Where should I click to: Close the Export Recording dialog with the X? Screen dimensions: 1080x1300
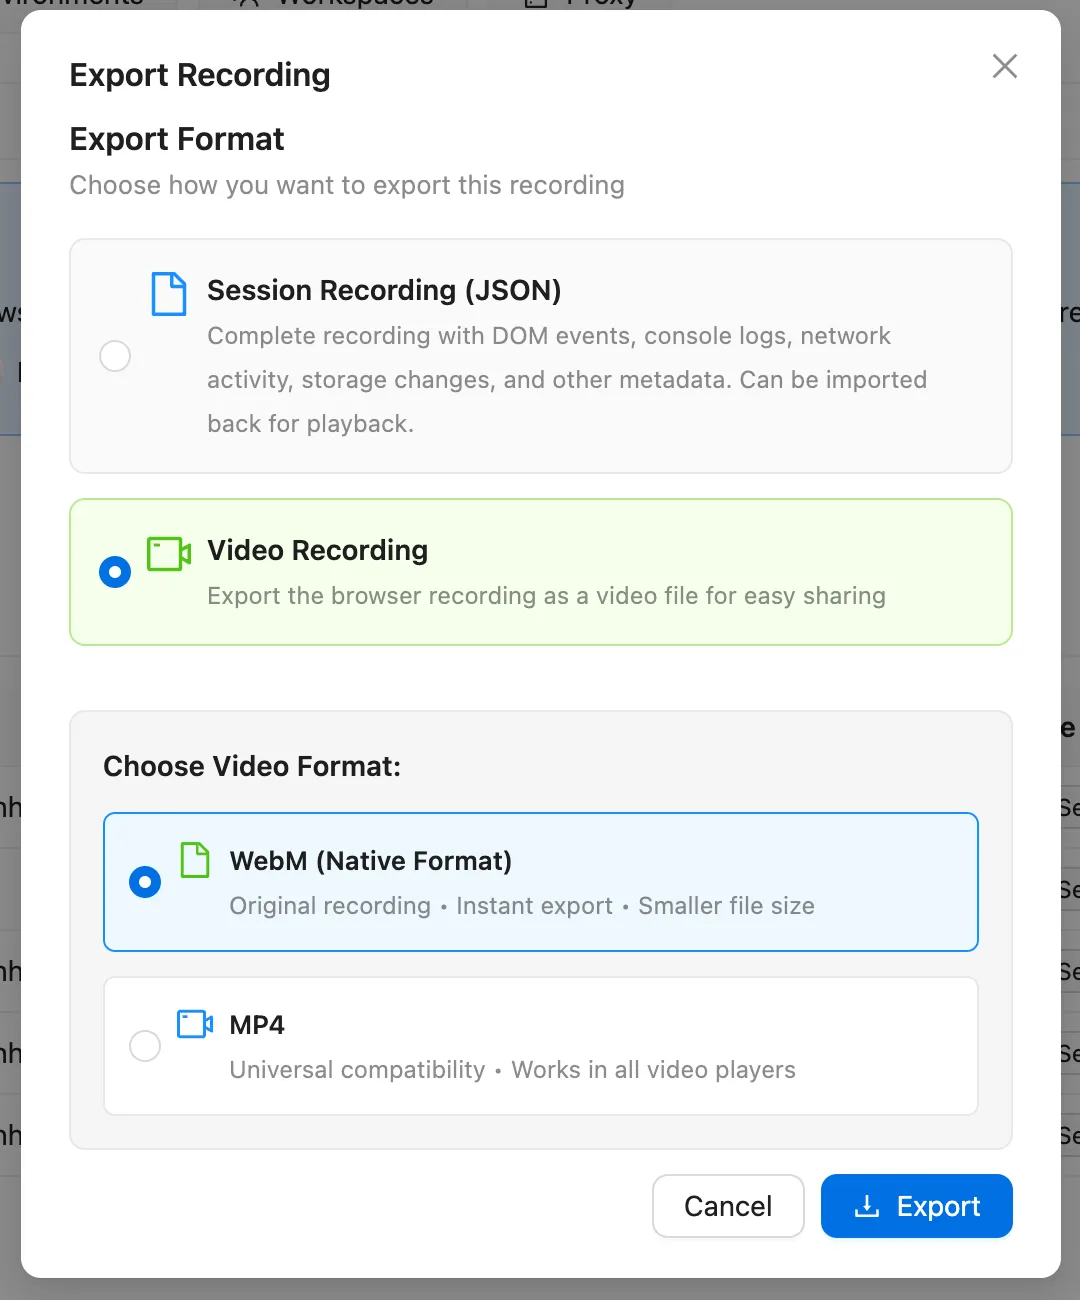(1004, 66)
